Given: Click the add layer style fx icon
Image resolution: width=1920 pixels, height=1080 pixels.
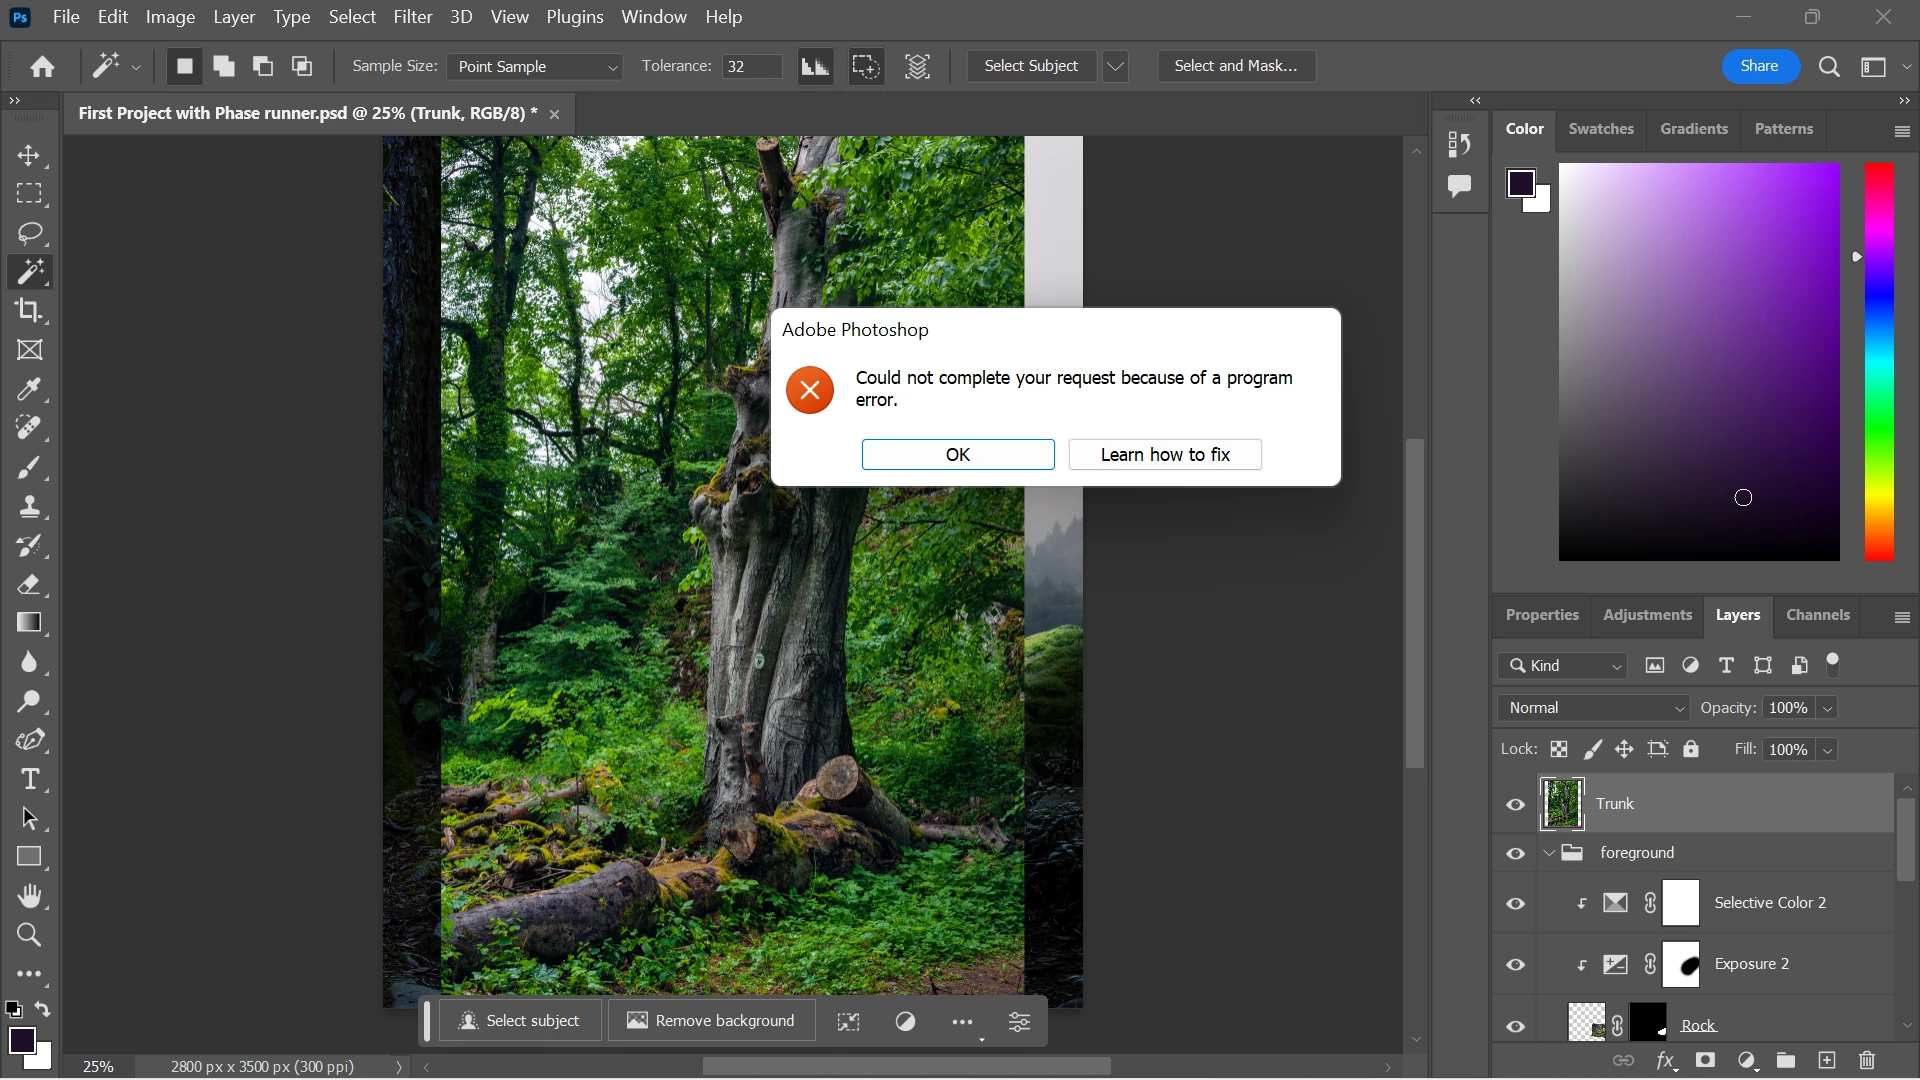Looking at the screenshot, I should 1666,1061.
